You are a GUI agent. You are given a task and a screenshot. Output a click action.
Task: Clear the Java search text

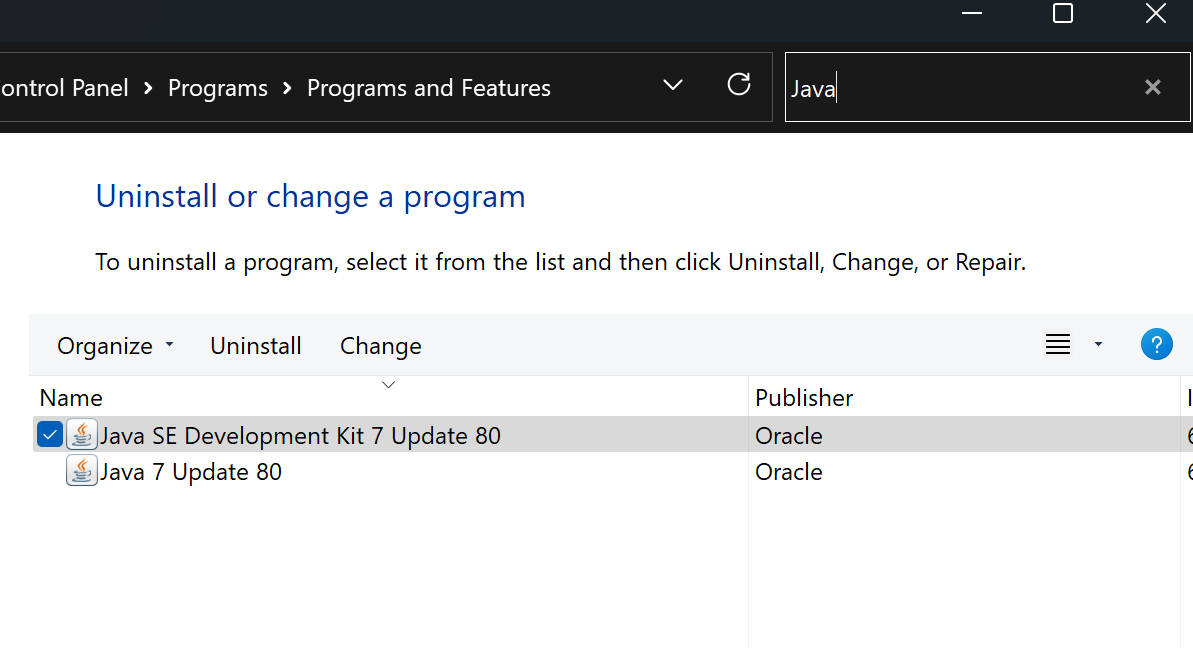tap(1153, 87)
